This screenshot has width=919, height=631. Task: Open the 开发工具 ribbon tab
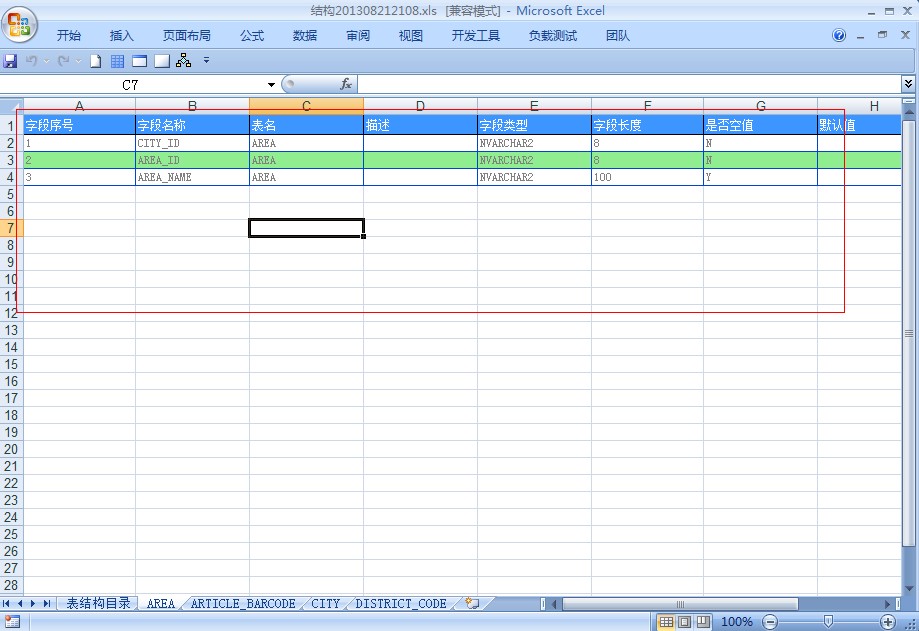pos(475,36)
